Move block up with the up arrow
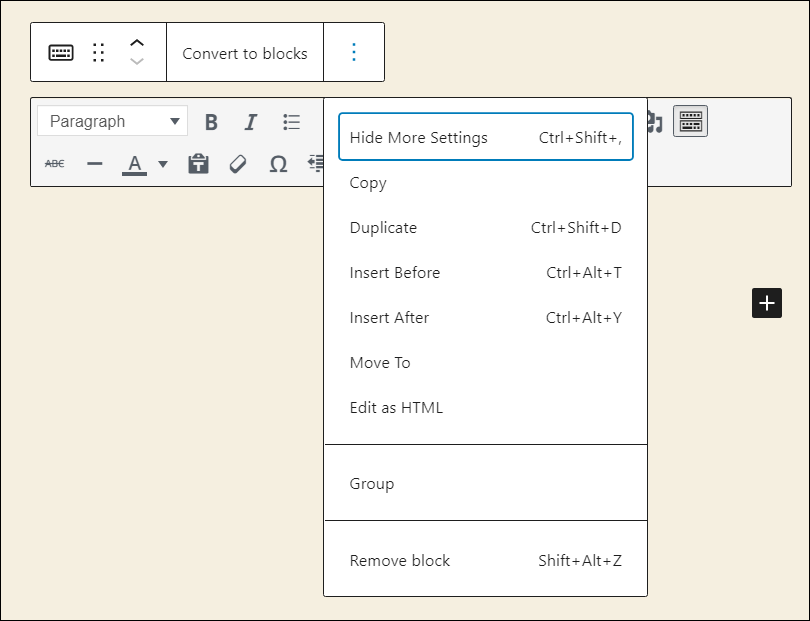Viewport: 810px width, 621px height. [x=137, y=43]
